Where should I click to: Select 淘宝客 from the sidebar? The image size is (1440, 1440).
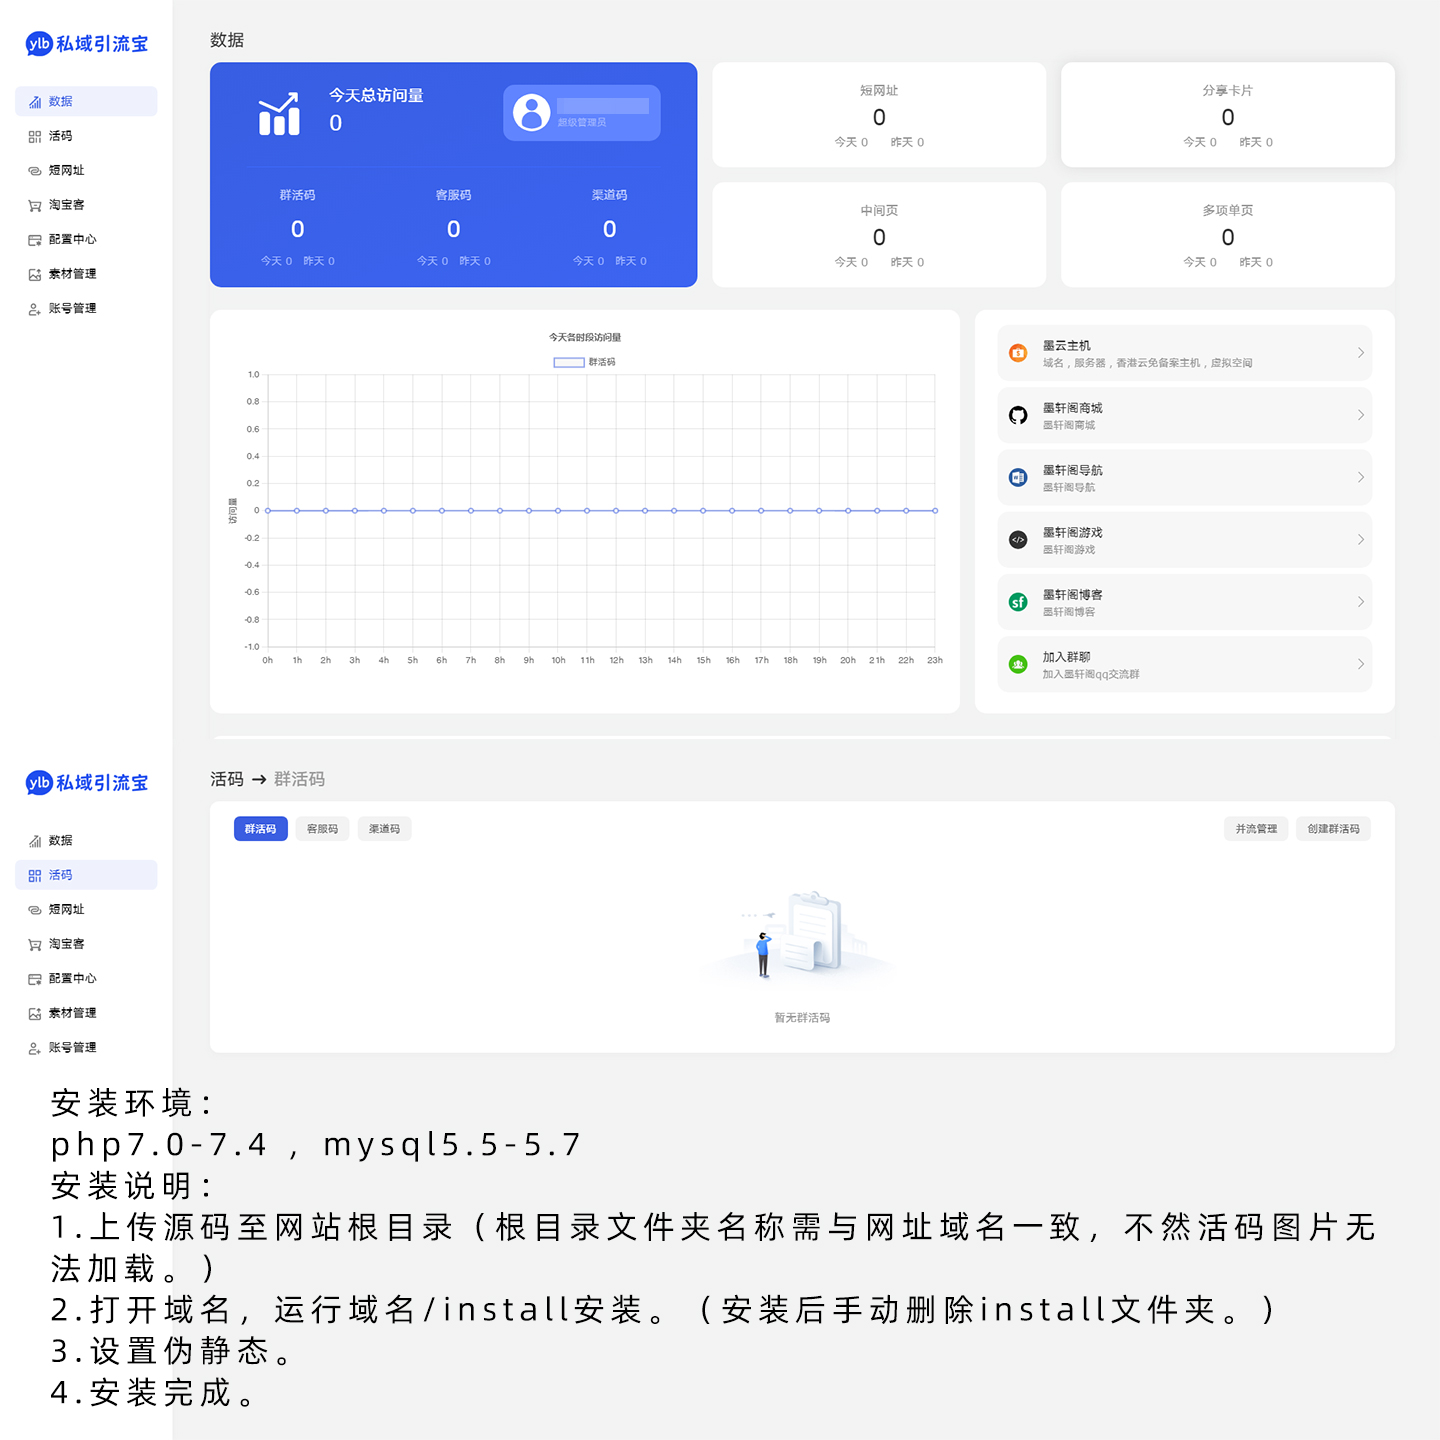pyautogui.click(x=65, y=205)
